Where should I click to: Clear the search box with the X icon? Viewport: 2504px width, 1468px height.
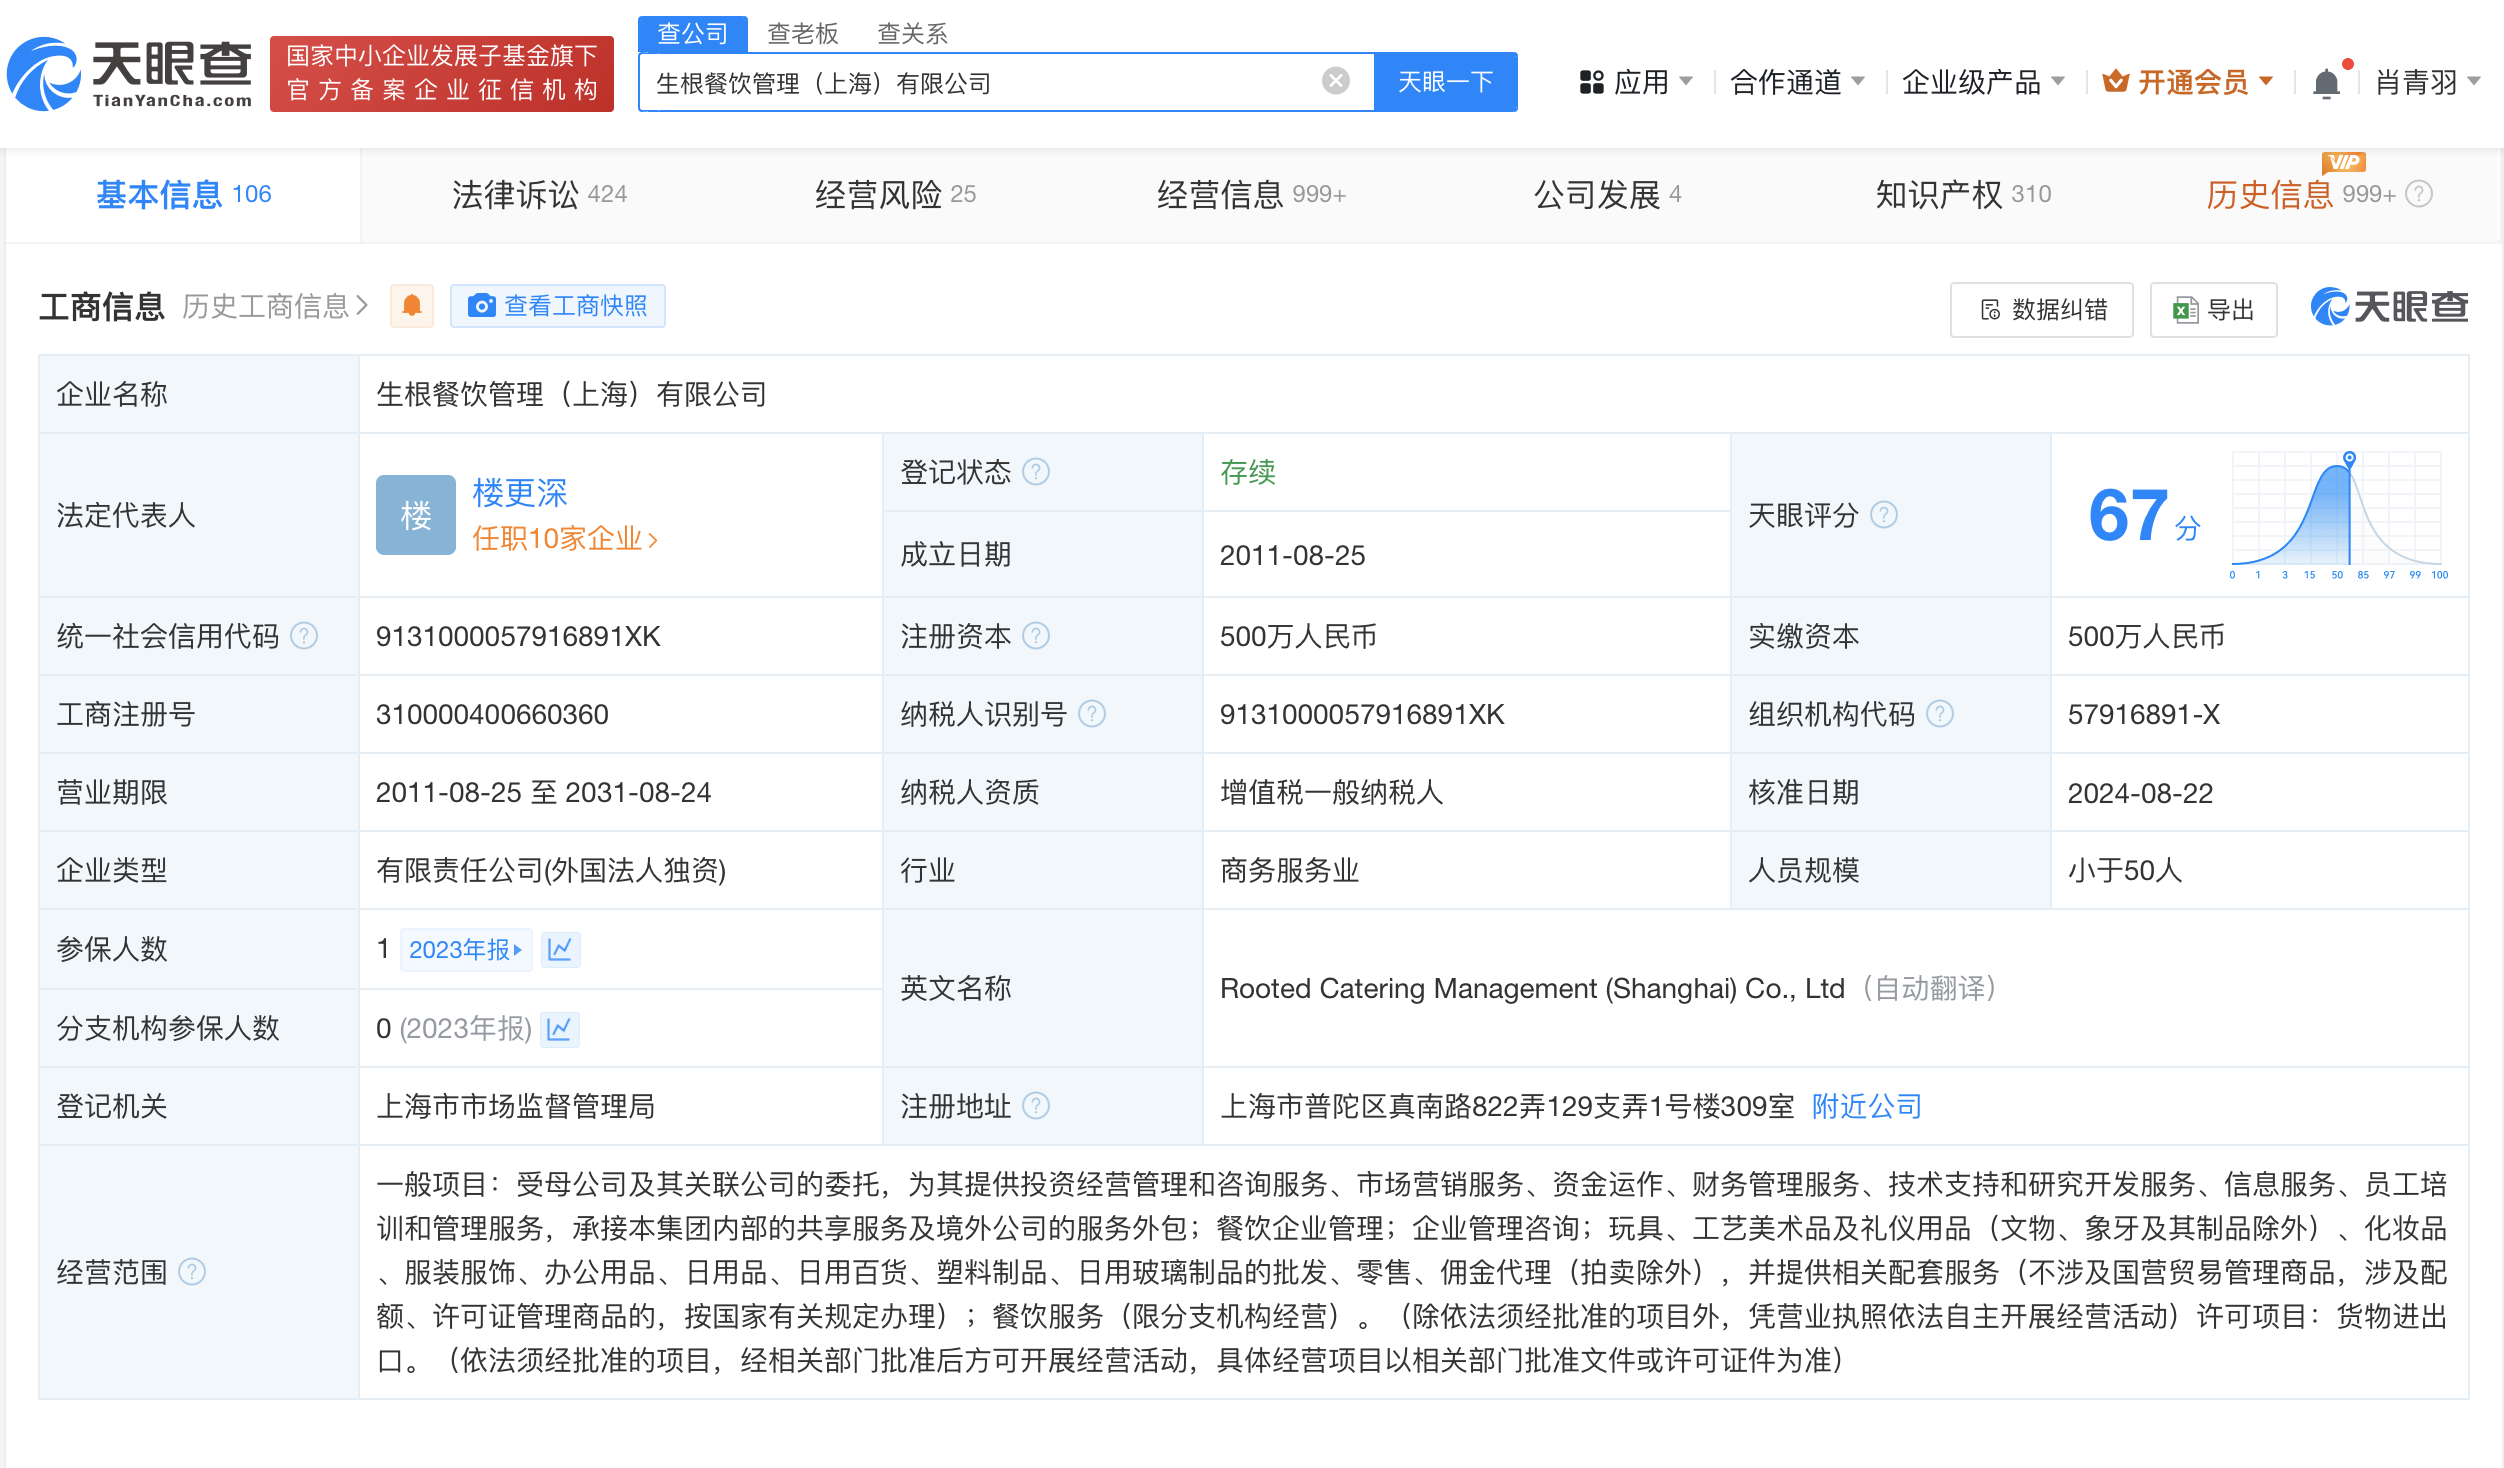[1335, 82]
